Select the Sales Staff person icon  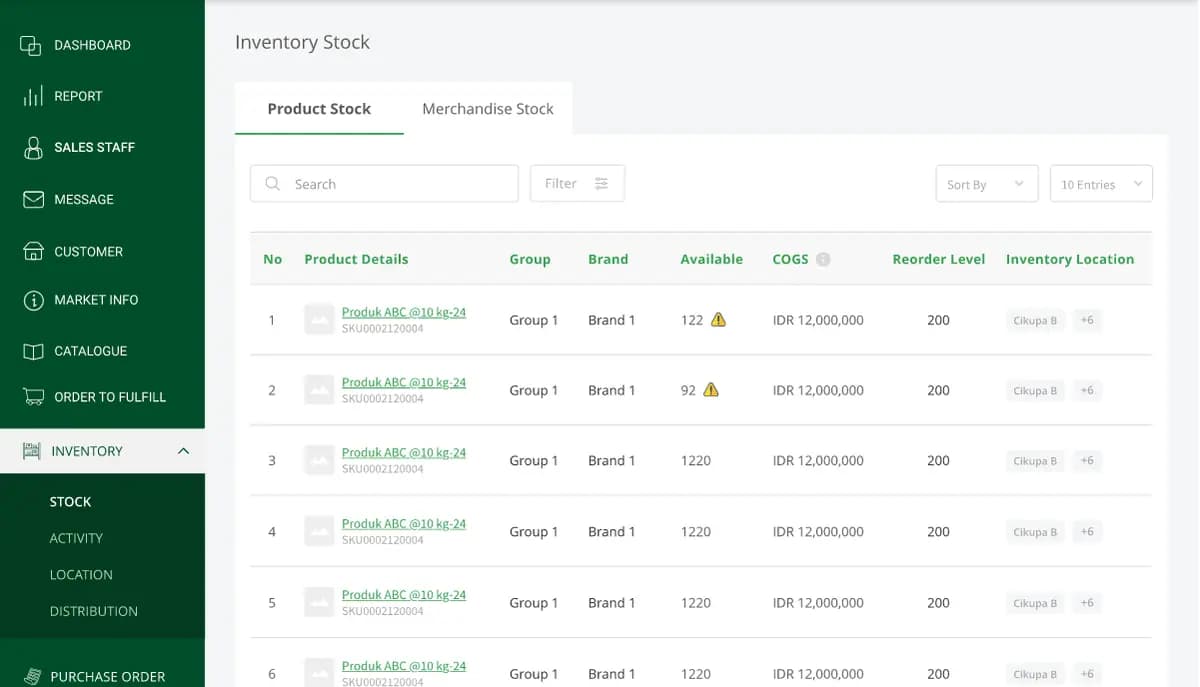pyautogui.click(x=33, y=147)
